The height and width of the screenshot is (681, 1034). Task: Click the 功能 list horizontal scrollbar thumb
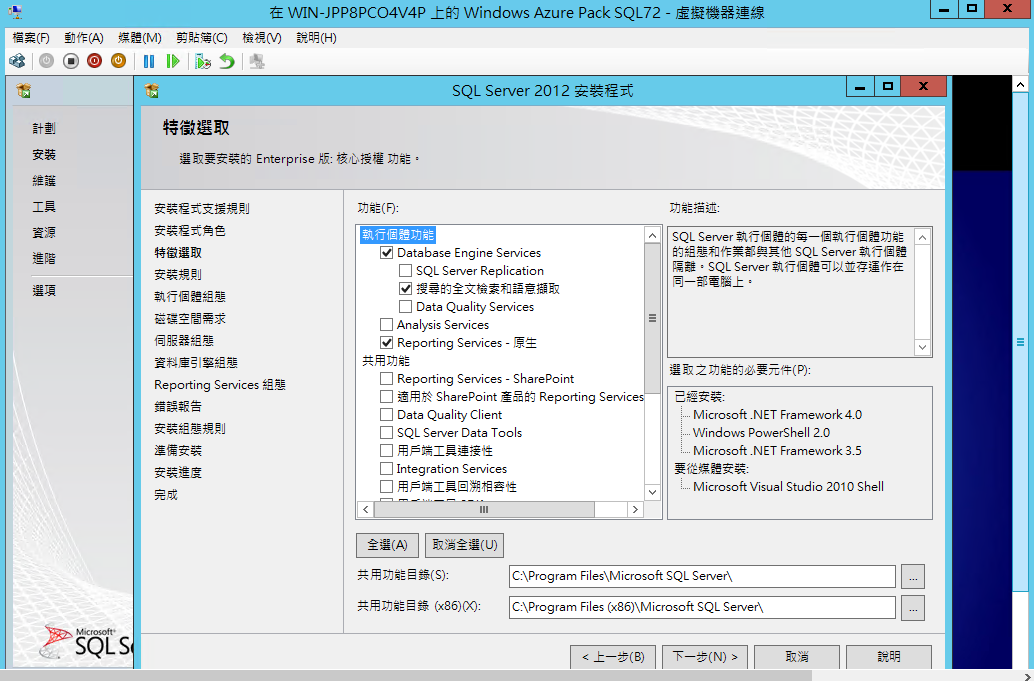coord(484,510)
